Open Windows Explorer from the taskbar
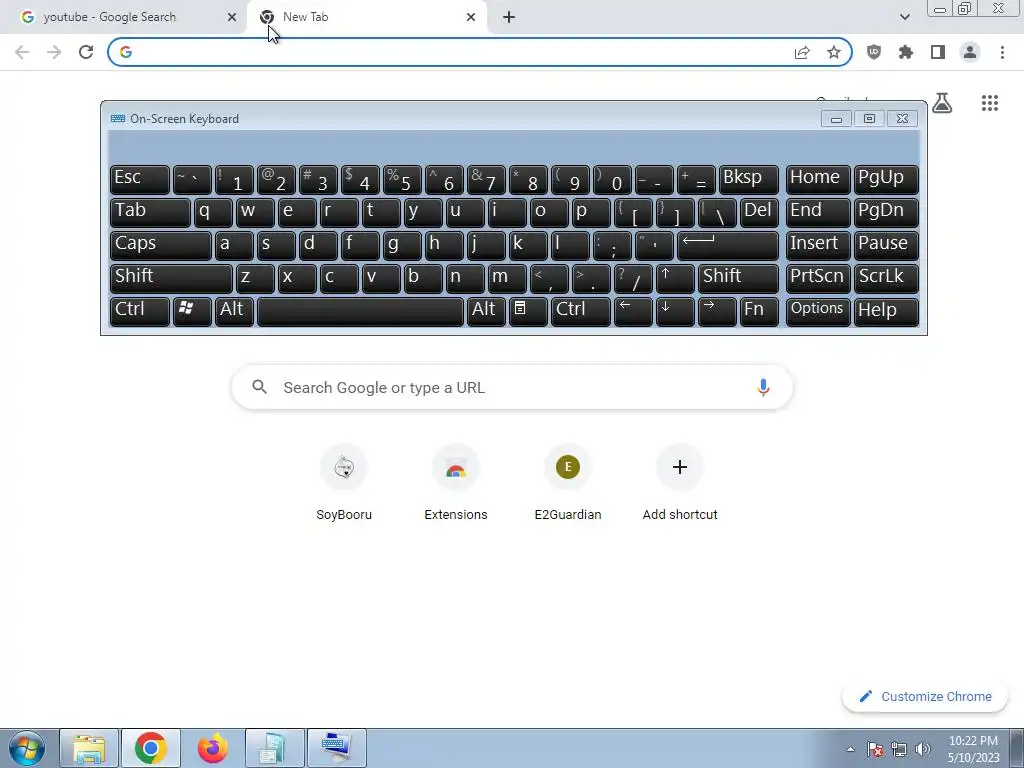 [89, 748]
